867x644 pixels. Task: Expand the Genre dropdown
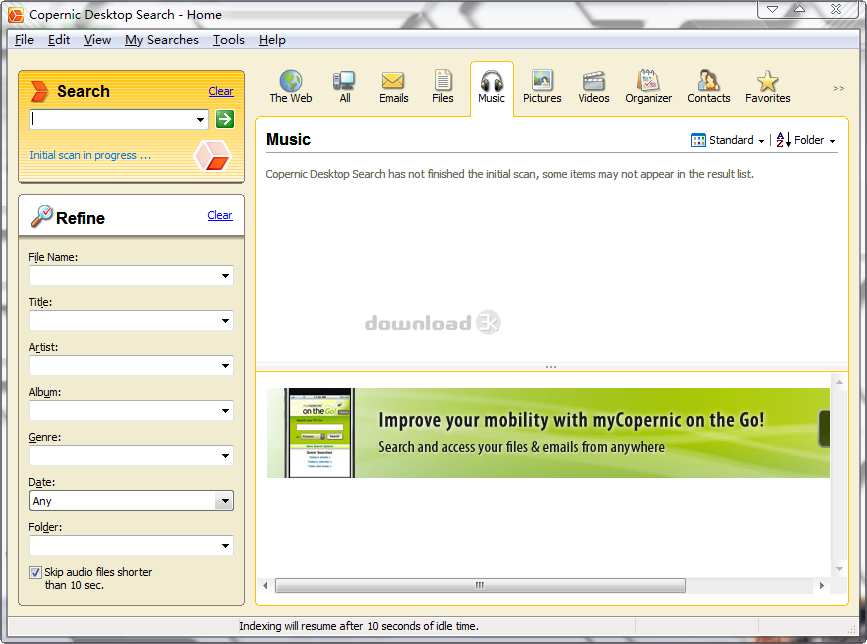pyautogui.click(x=225, y=456)
